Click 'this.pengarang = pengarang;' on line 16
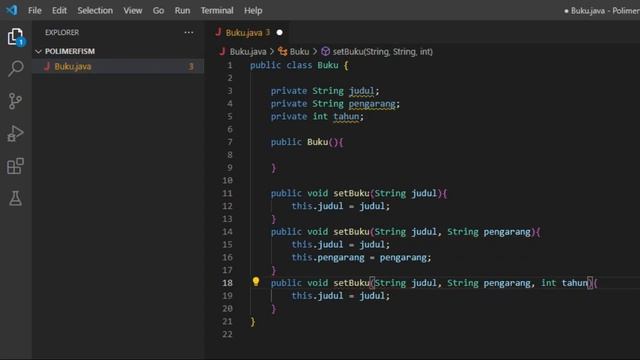Viewport: 640px width, 360px height. [x=361, y=257]
